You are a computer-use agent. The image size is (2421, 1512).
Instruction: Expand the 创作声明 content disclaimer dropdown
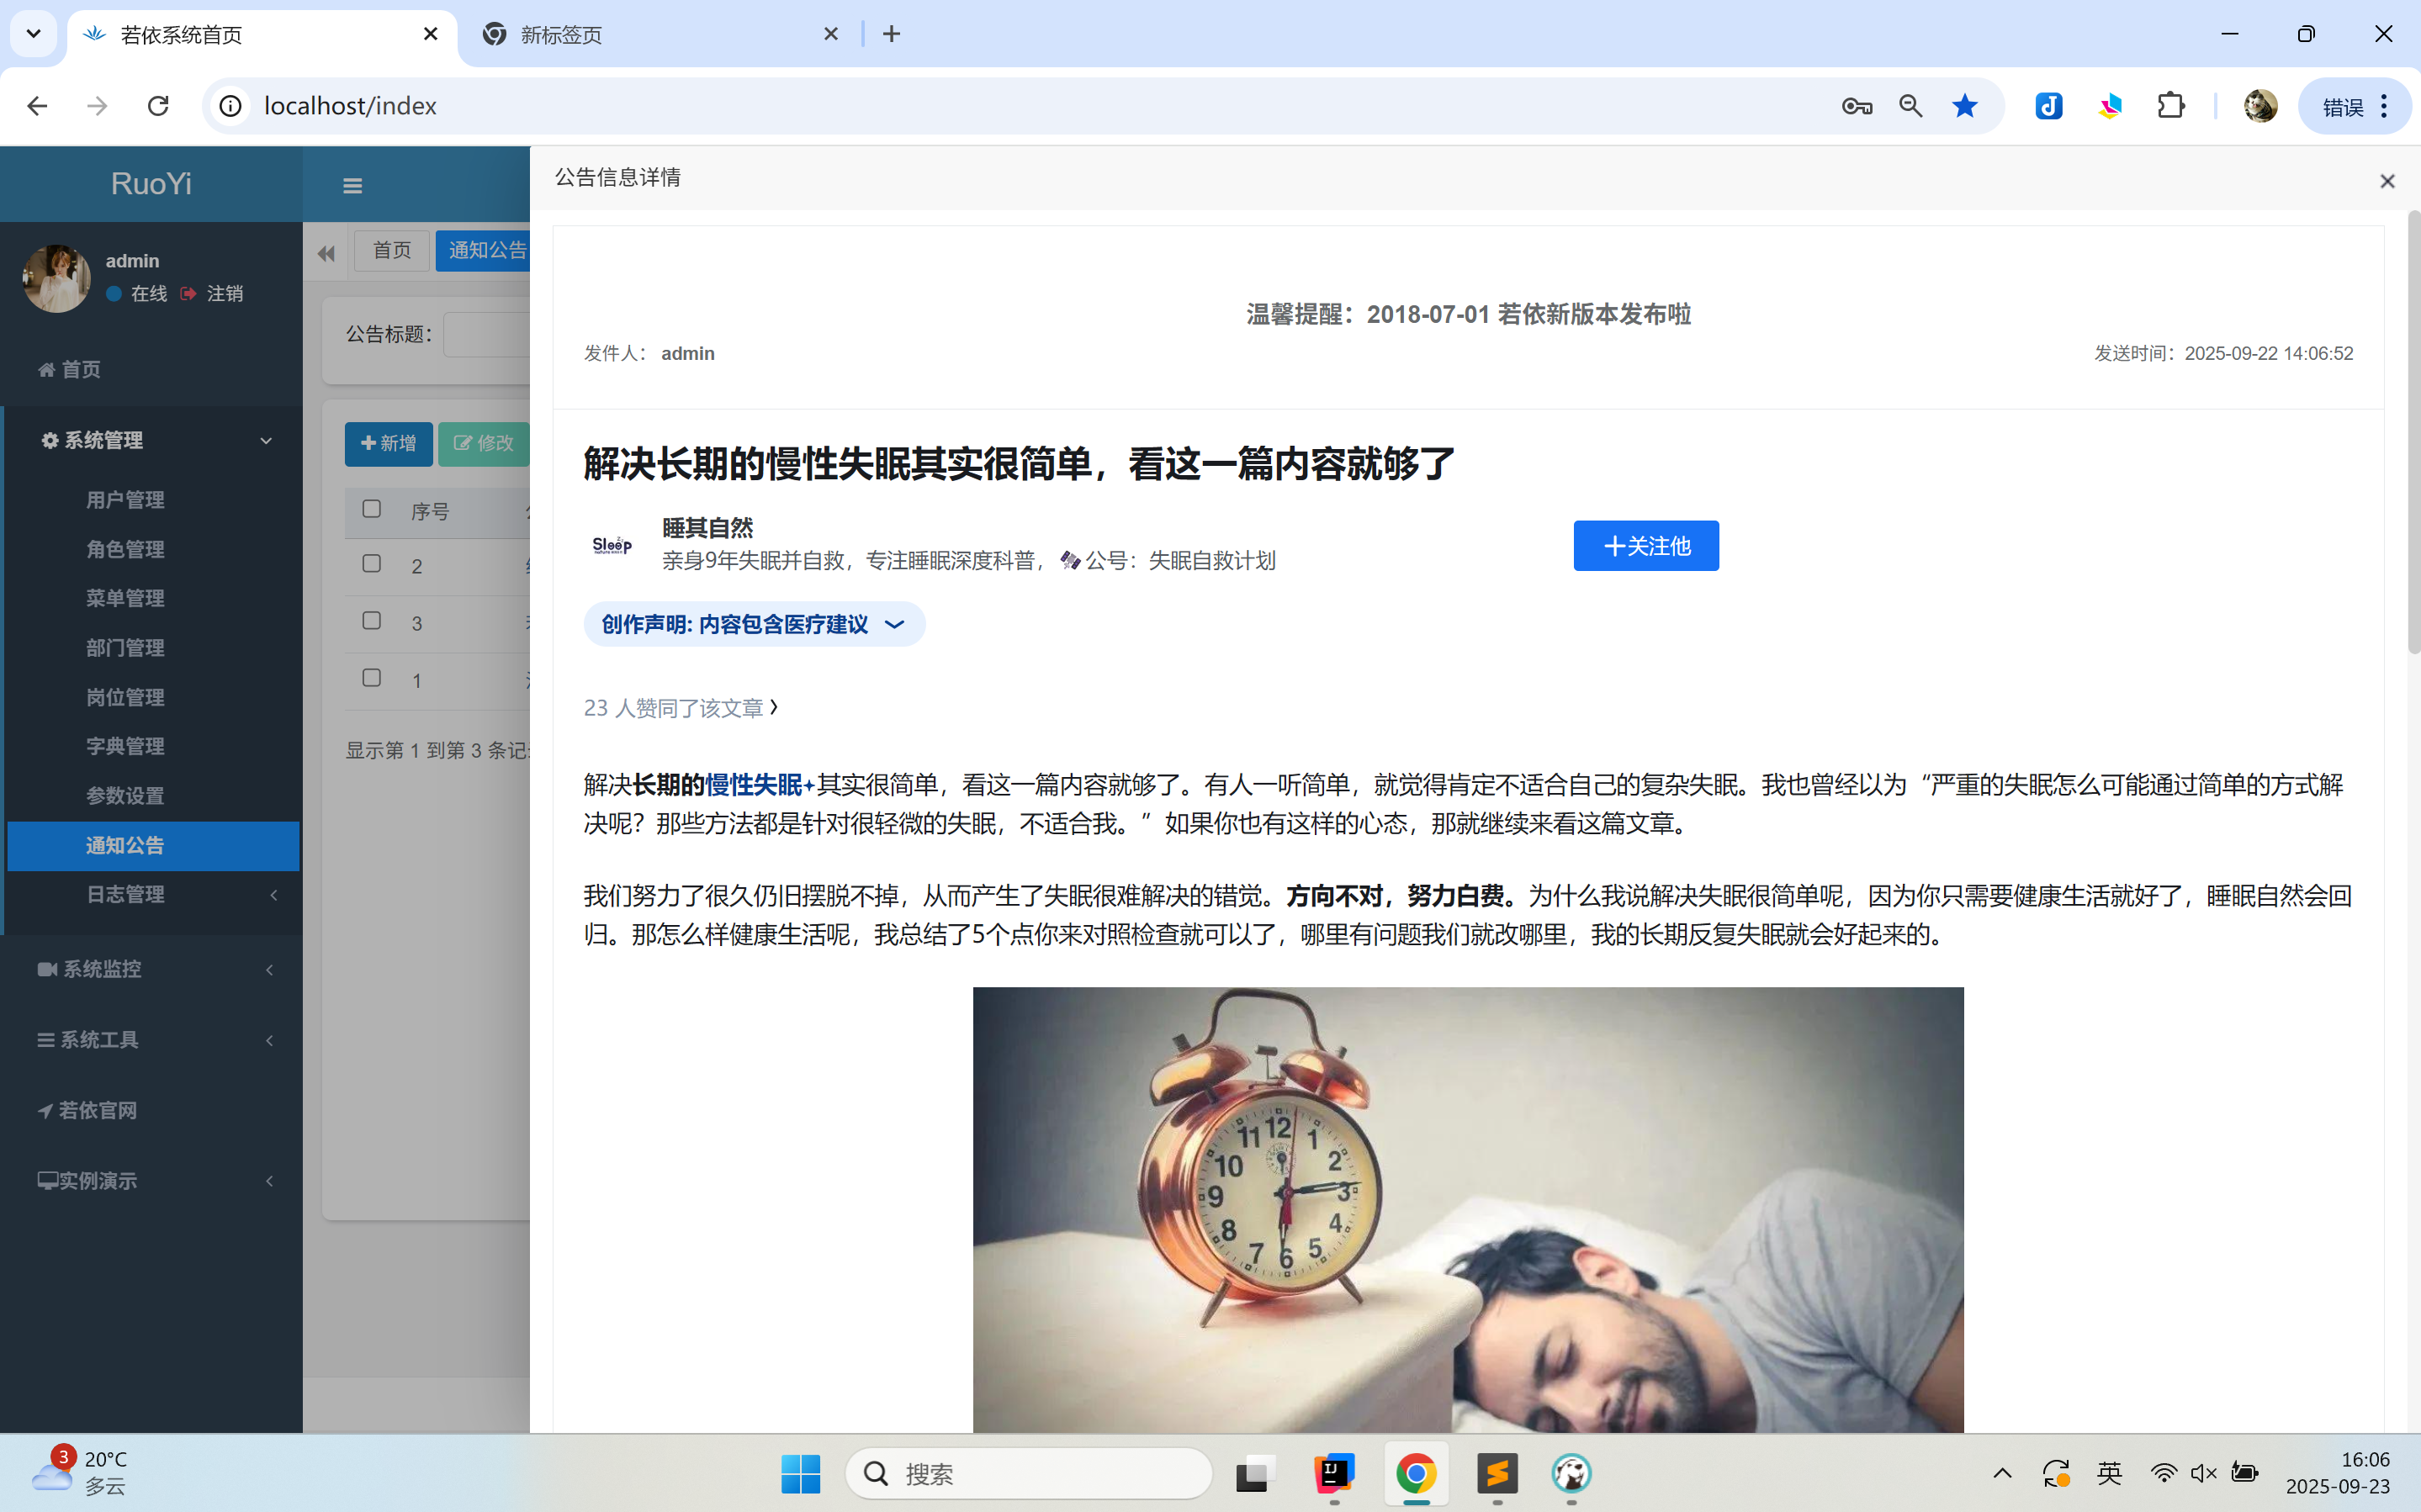click(754, 624)
